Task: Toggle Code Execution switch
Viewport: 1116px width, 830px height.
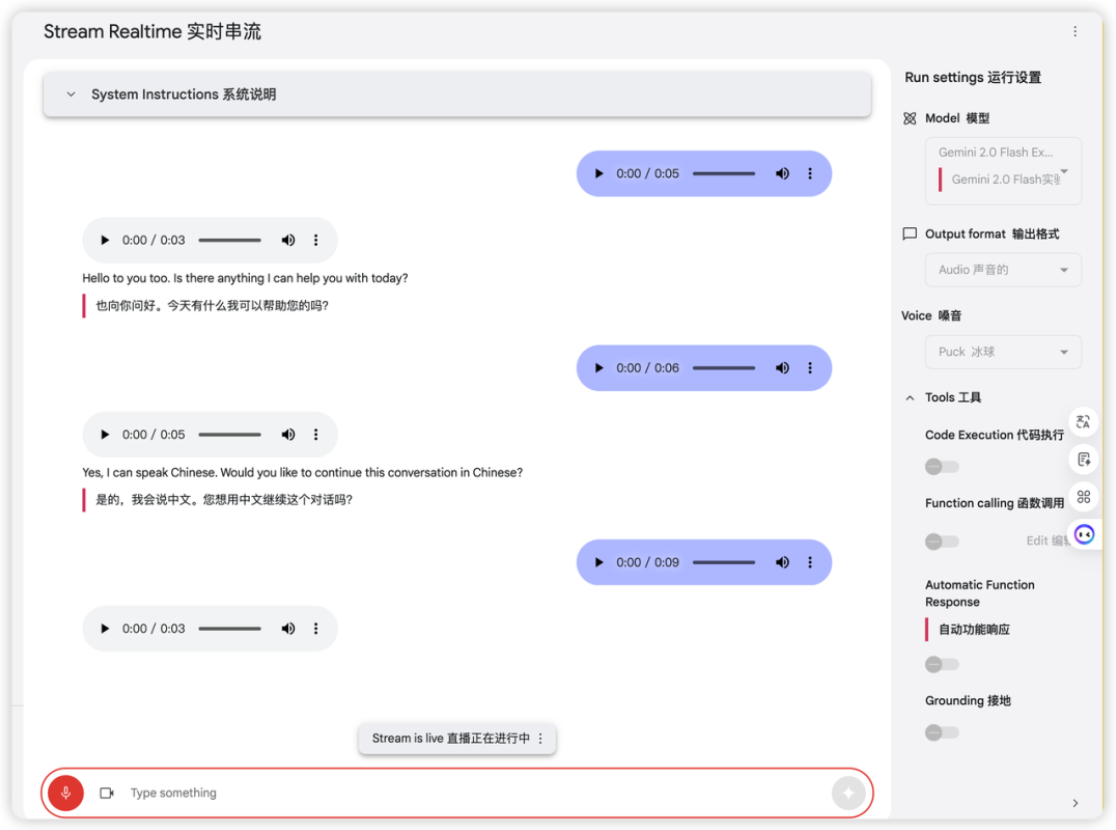Action: pos(942,467)
